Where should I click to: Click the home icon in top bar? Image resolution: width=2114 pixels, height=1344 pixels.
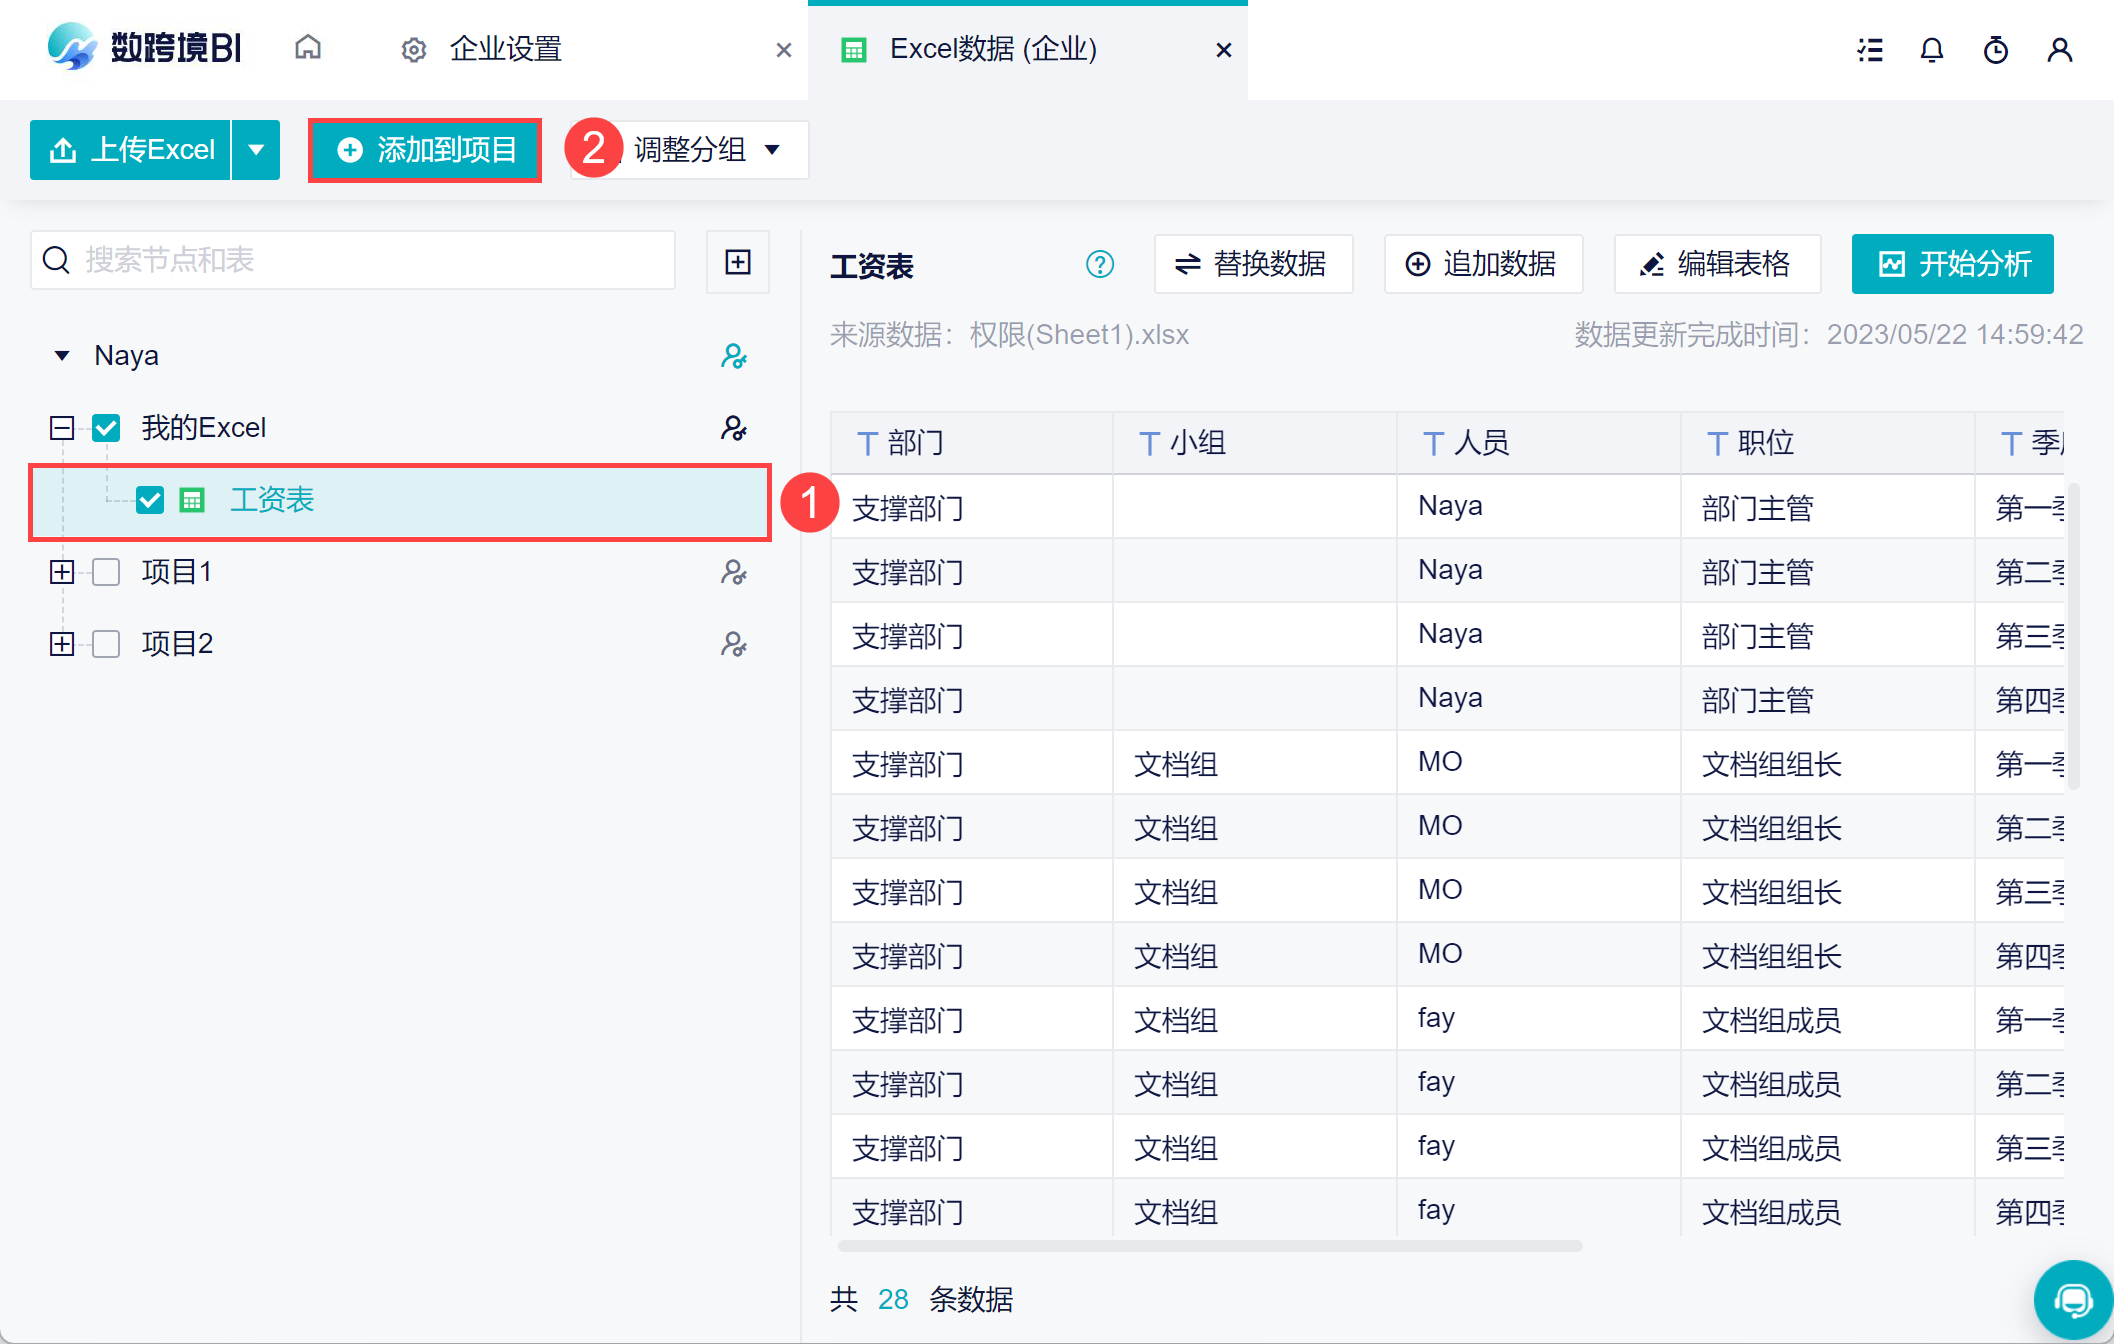click(x=308, y=48)
